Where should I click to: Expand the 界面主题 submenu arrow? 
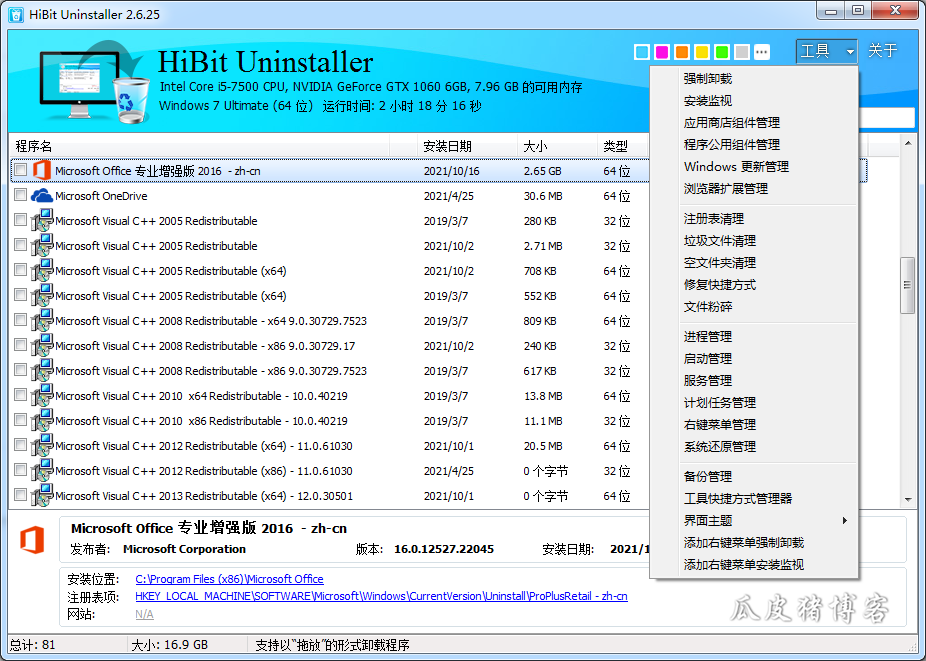click(x=845, y=520)
